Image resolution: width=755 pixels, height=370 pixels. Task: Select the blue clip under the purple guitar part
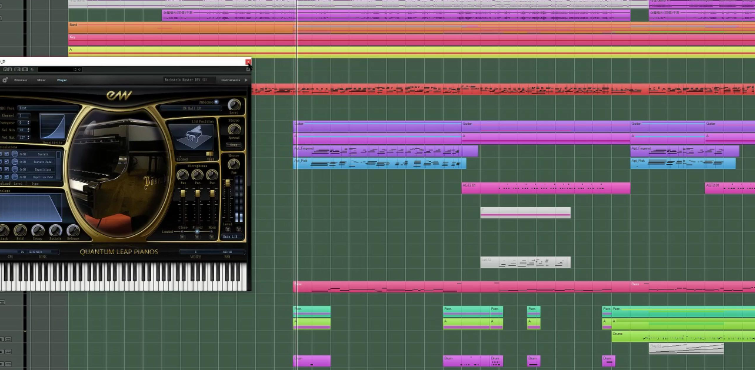click(379, 163)
